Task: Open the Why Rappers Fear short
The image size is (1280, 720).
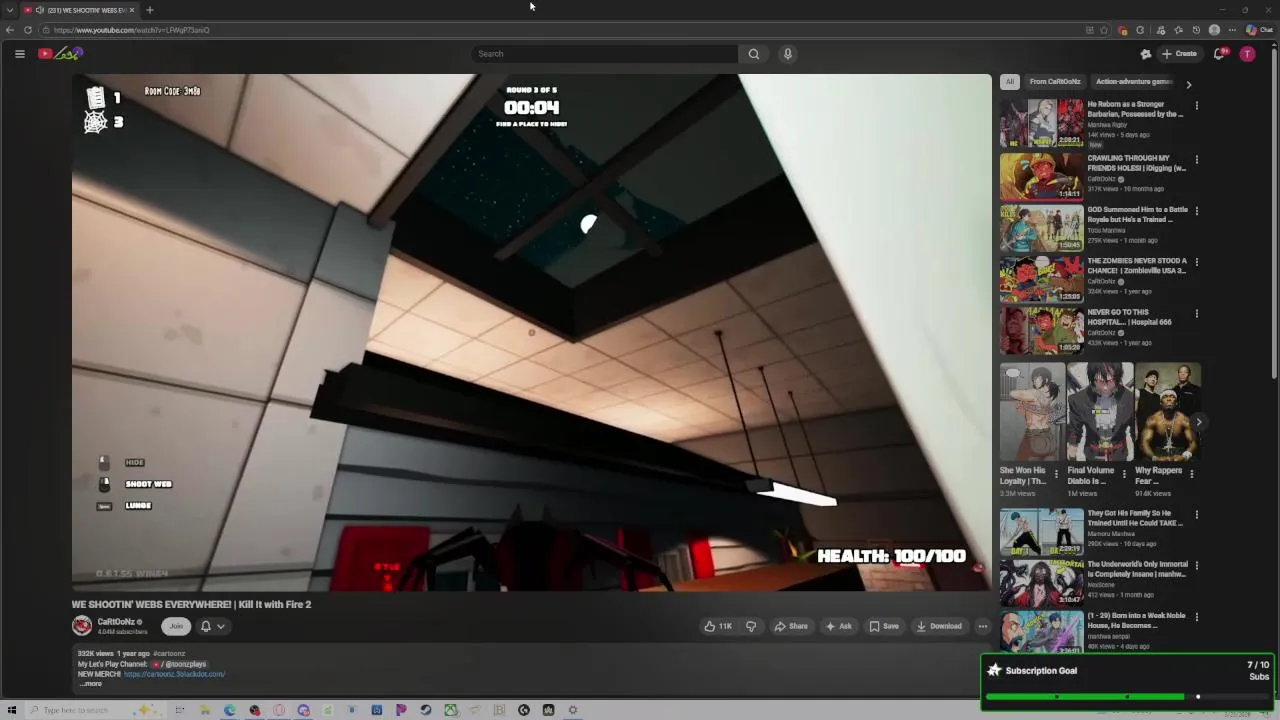Action: click(1168, 412)
